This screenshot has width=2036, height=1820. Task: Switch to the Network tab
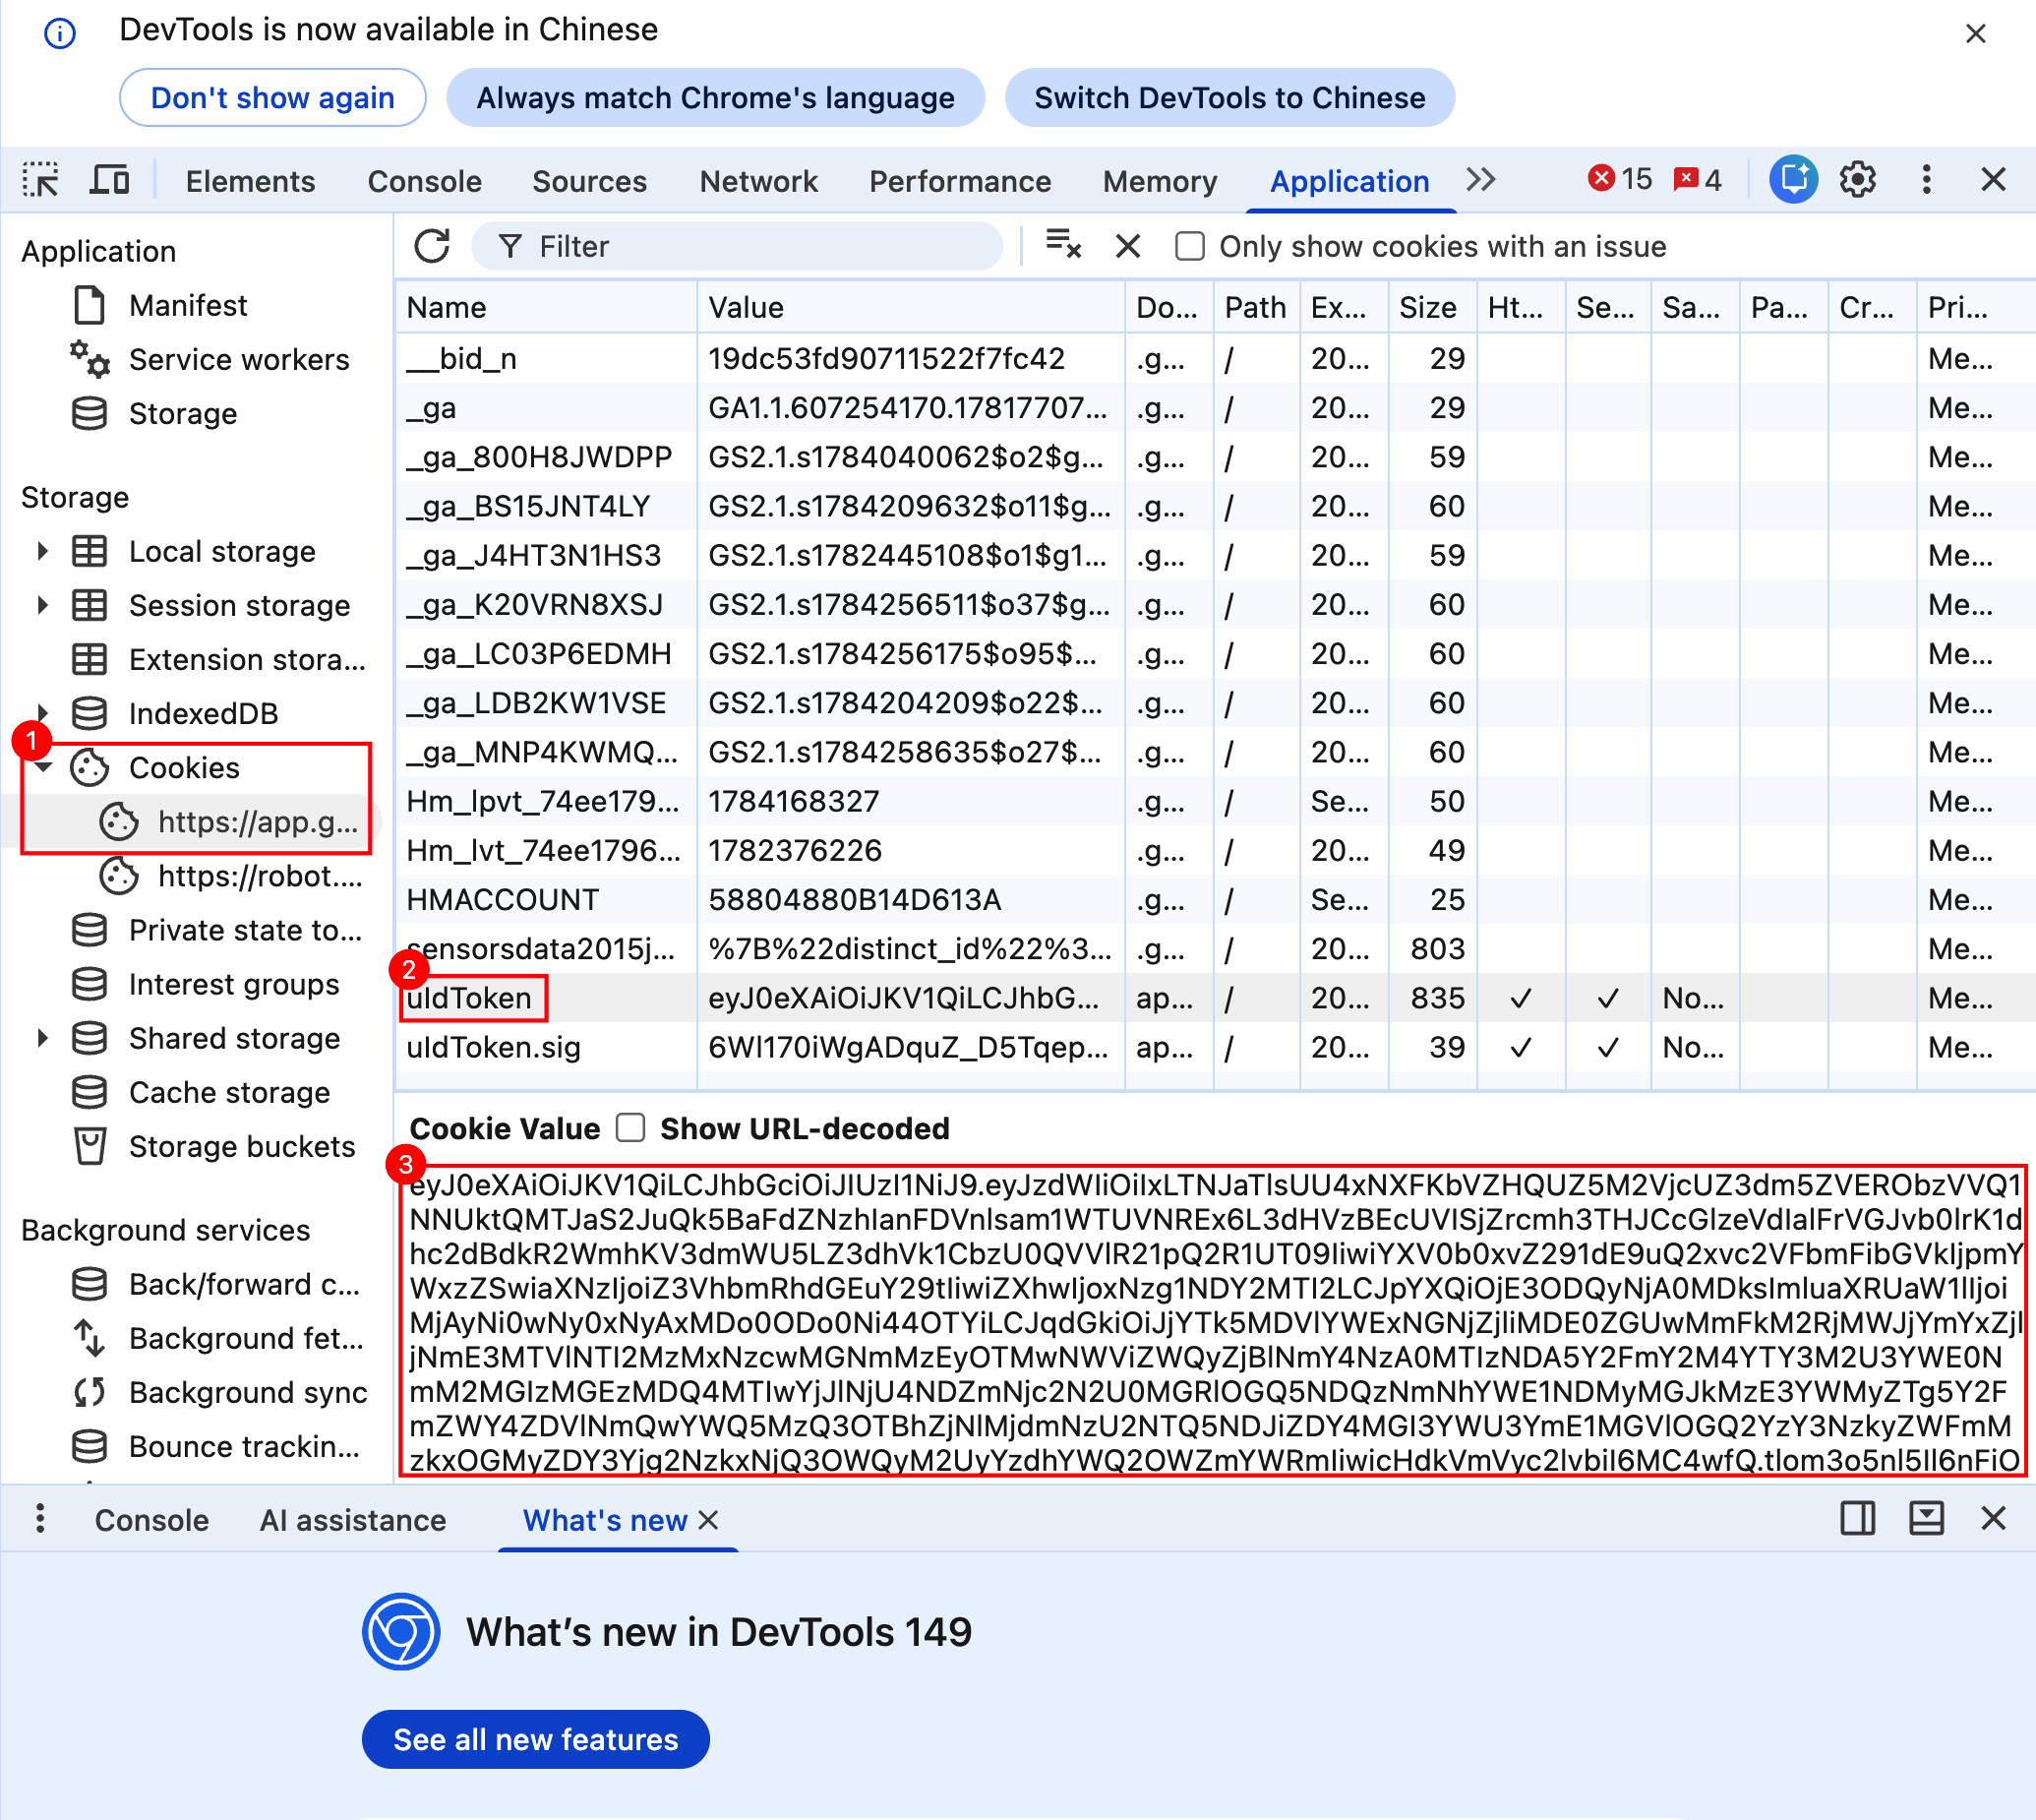(758, 181)
